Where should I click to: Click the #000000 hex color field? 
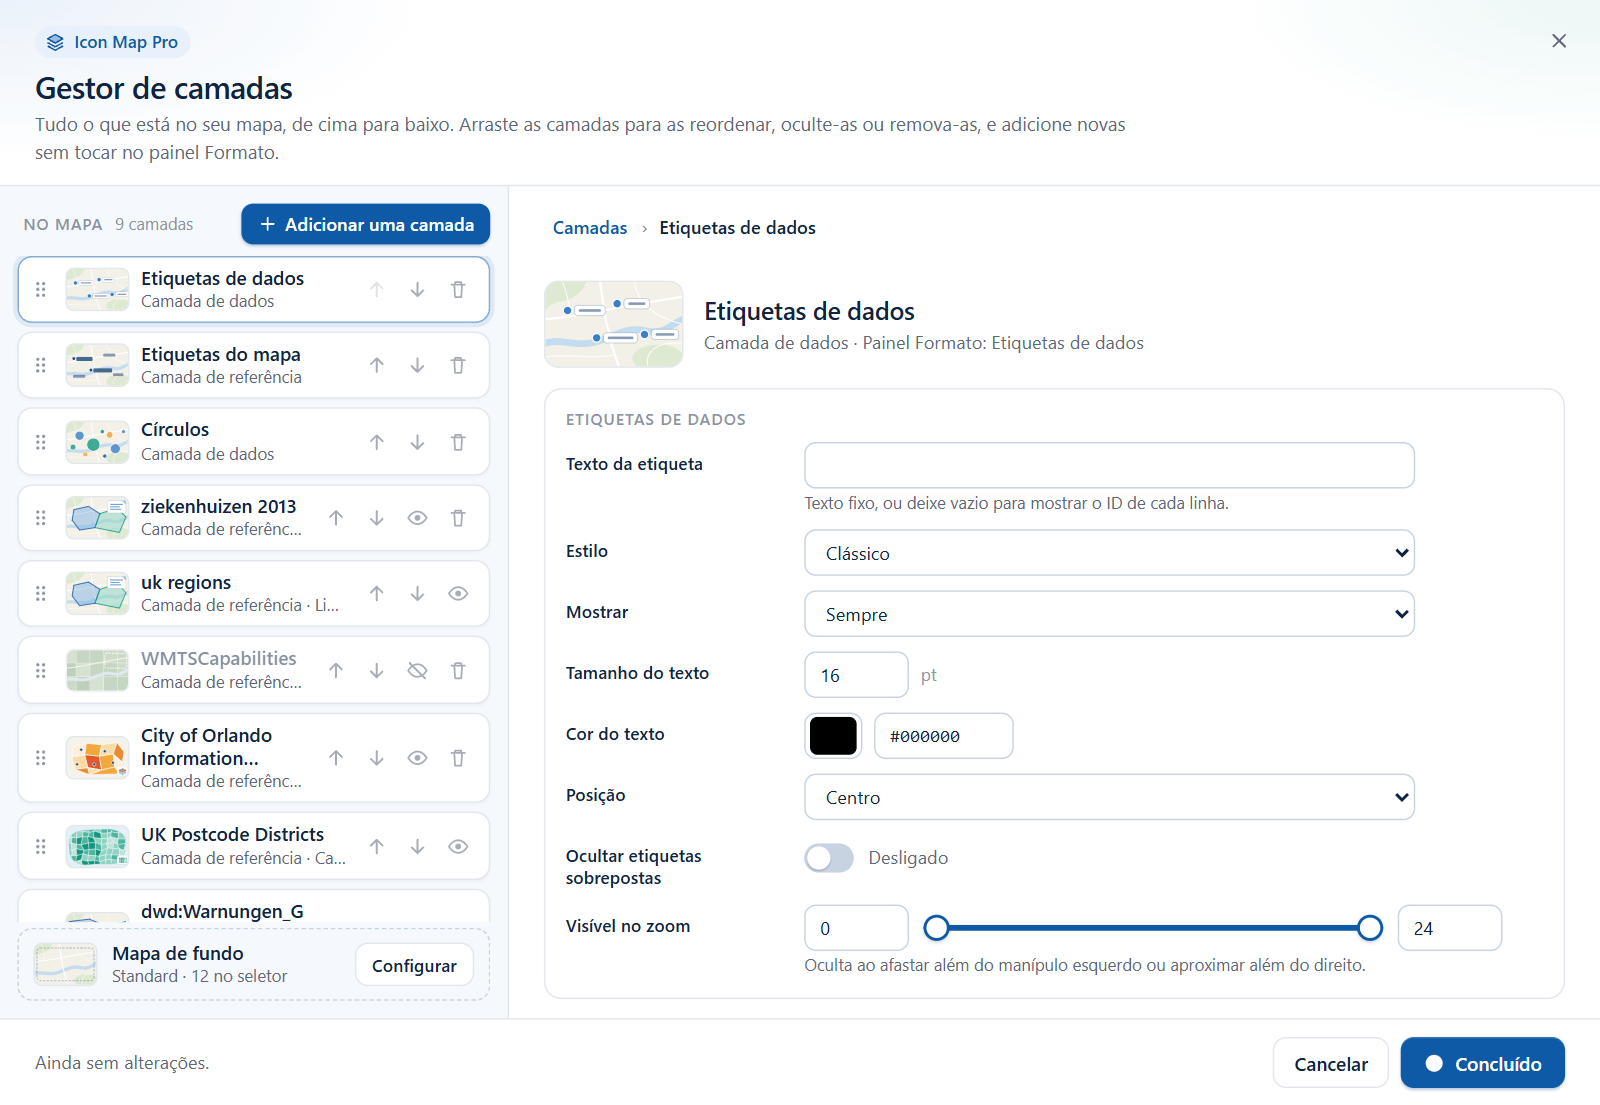click(x=943, y=736)
